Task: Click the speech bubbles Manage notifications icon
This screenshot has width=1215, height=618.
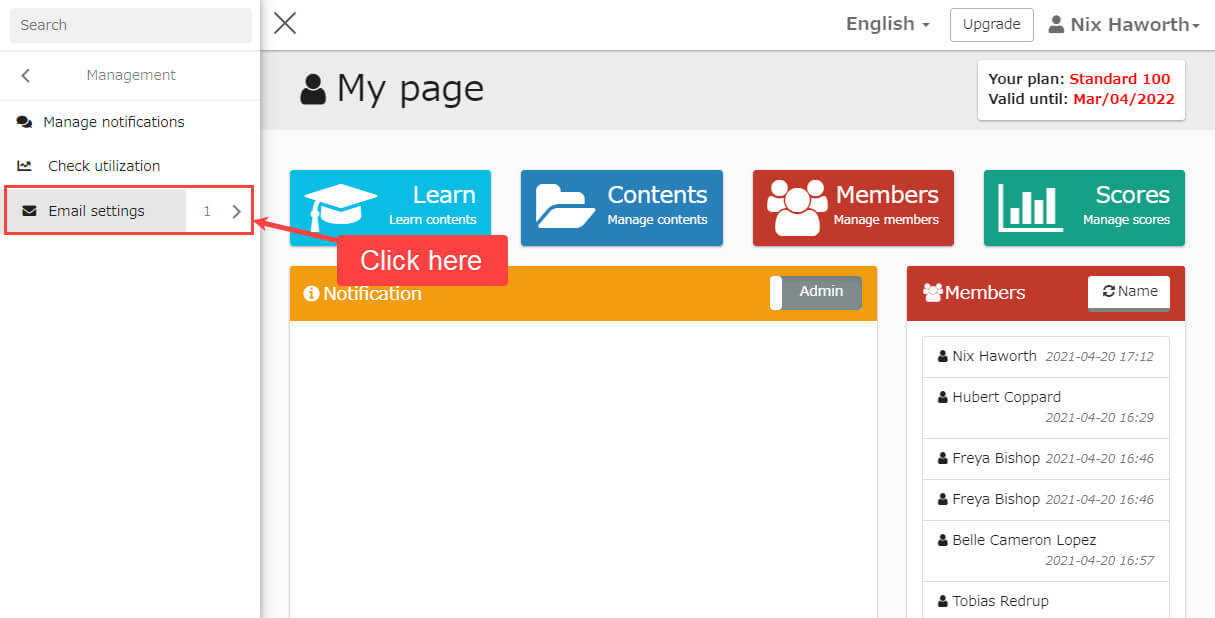Action: [25, 122]
